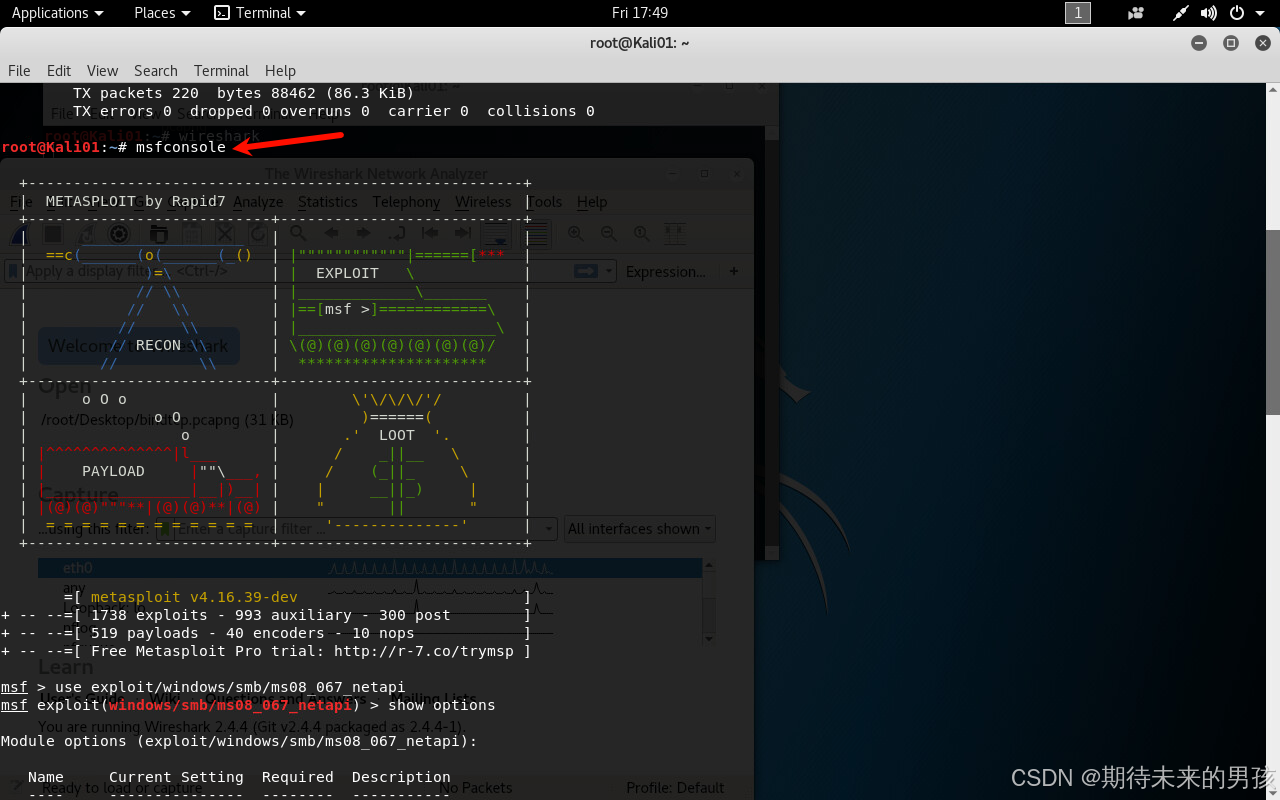Image resolution: width=1280 pixels, height=800 pixels.
Task: Open the Terminal menu in the menu bar
Action: pos(221,70)
